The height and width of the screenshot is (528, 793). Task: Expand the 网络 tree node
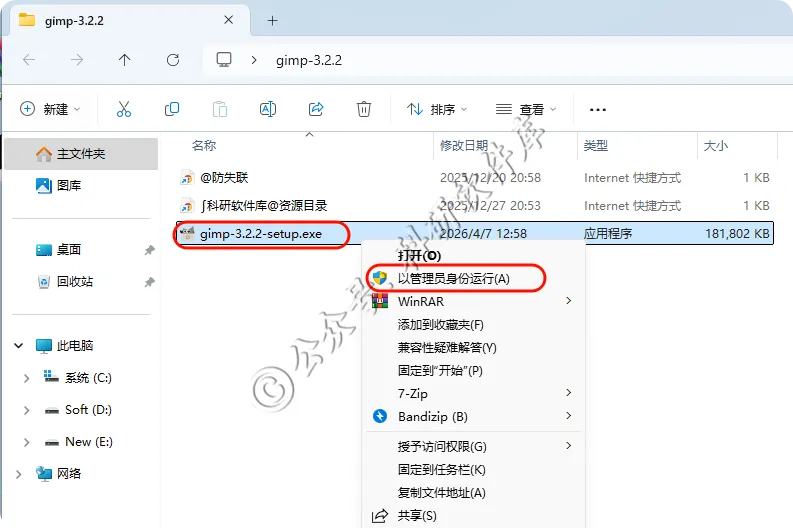[19, 474]
